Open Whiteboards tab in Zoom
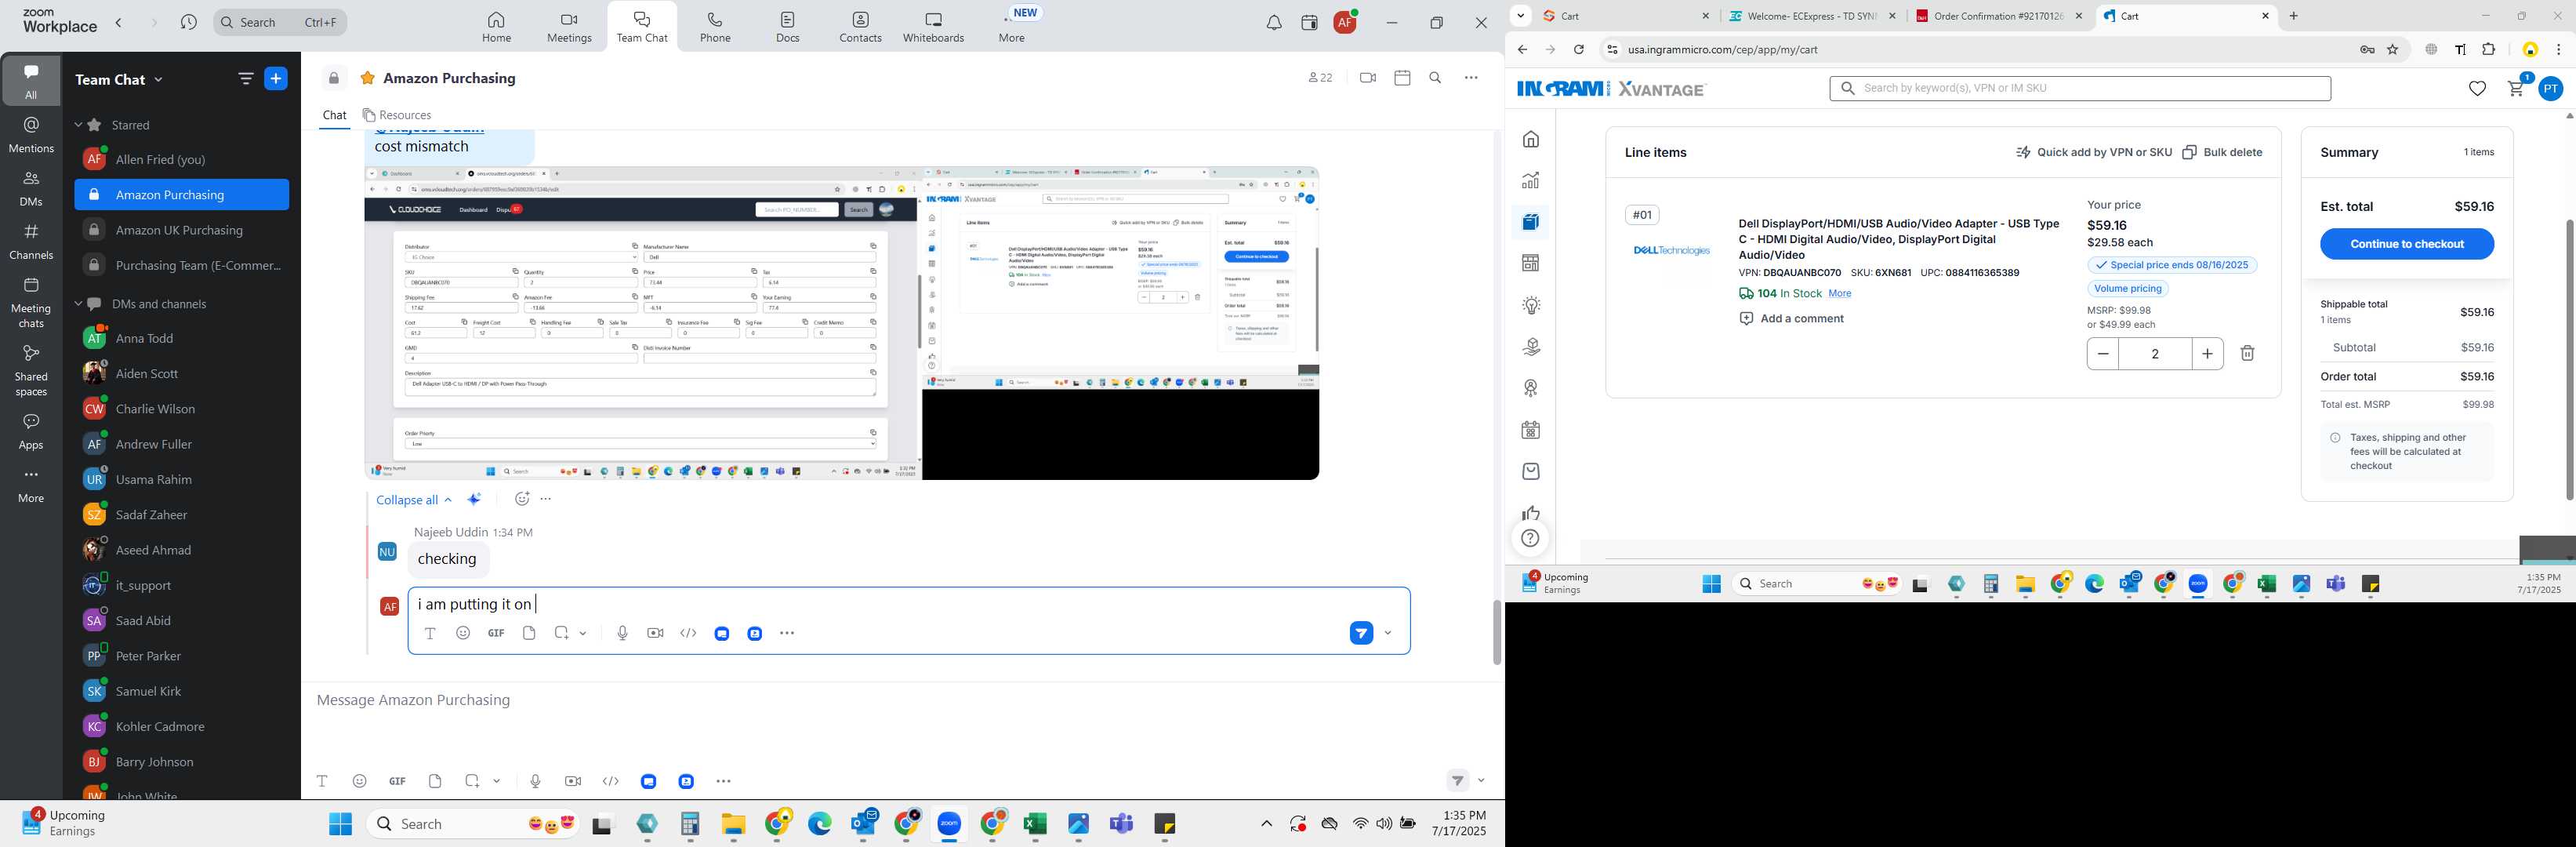2576x847 pixels. (x=933, y=27)
